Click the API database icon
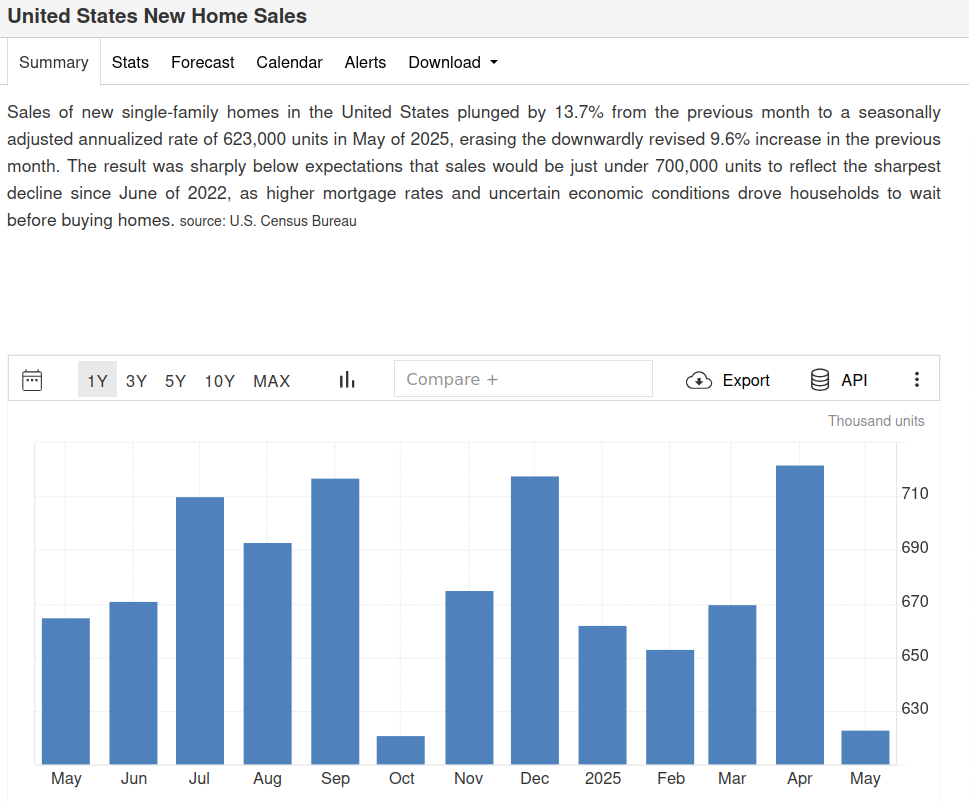The image size is (969, 803). (819, 380)
